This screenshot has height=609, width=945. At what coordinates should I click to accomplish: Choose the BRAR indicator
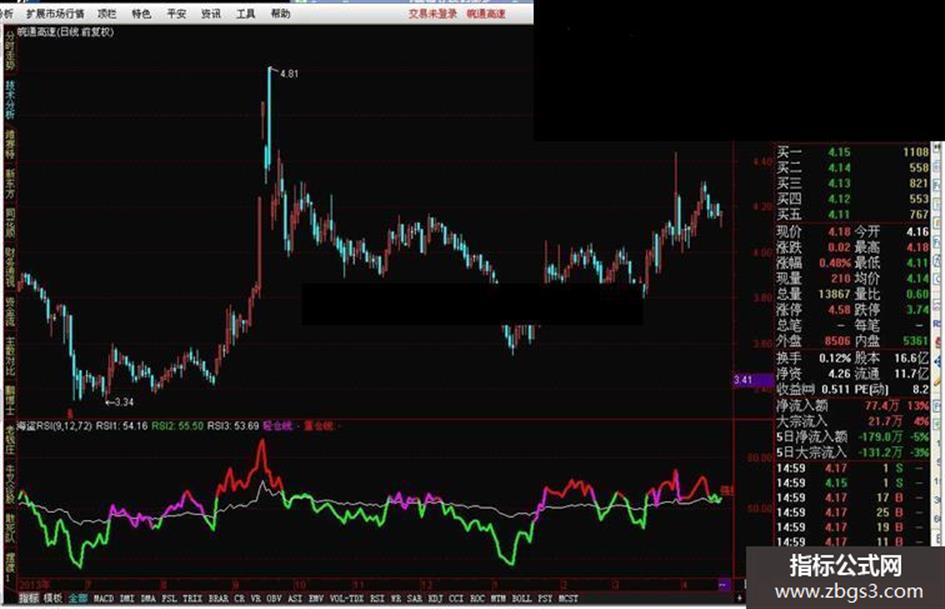[x=218, y=598]
